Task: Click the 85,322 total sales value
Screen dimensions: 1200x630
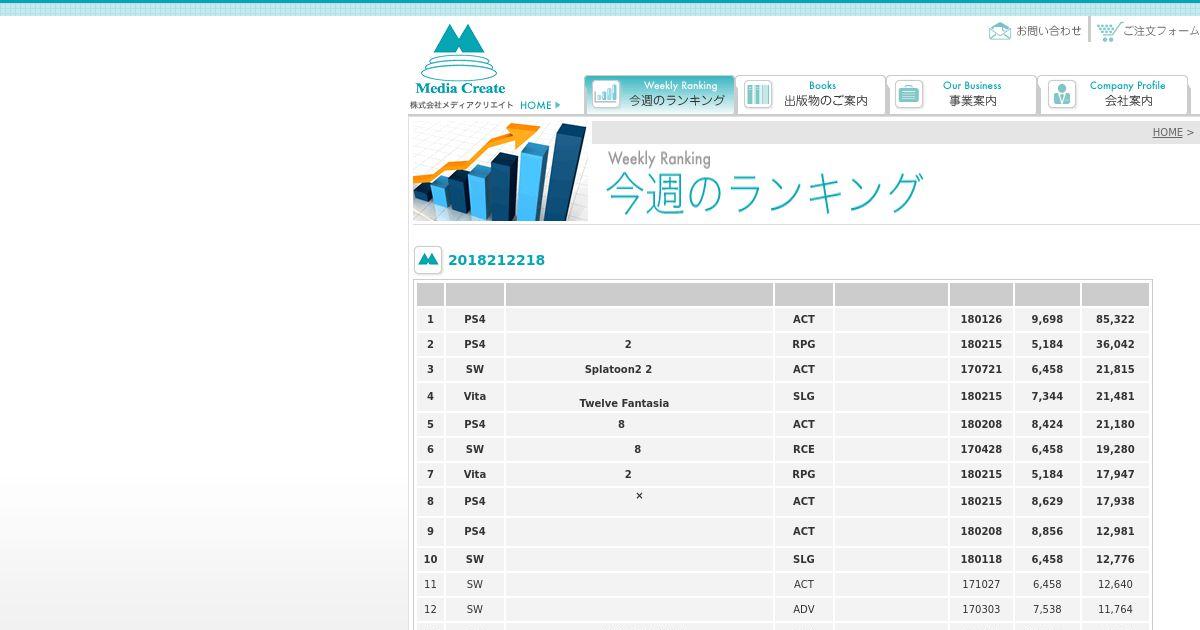Action: click(x=1115, y=319)
